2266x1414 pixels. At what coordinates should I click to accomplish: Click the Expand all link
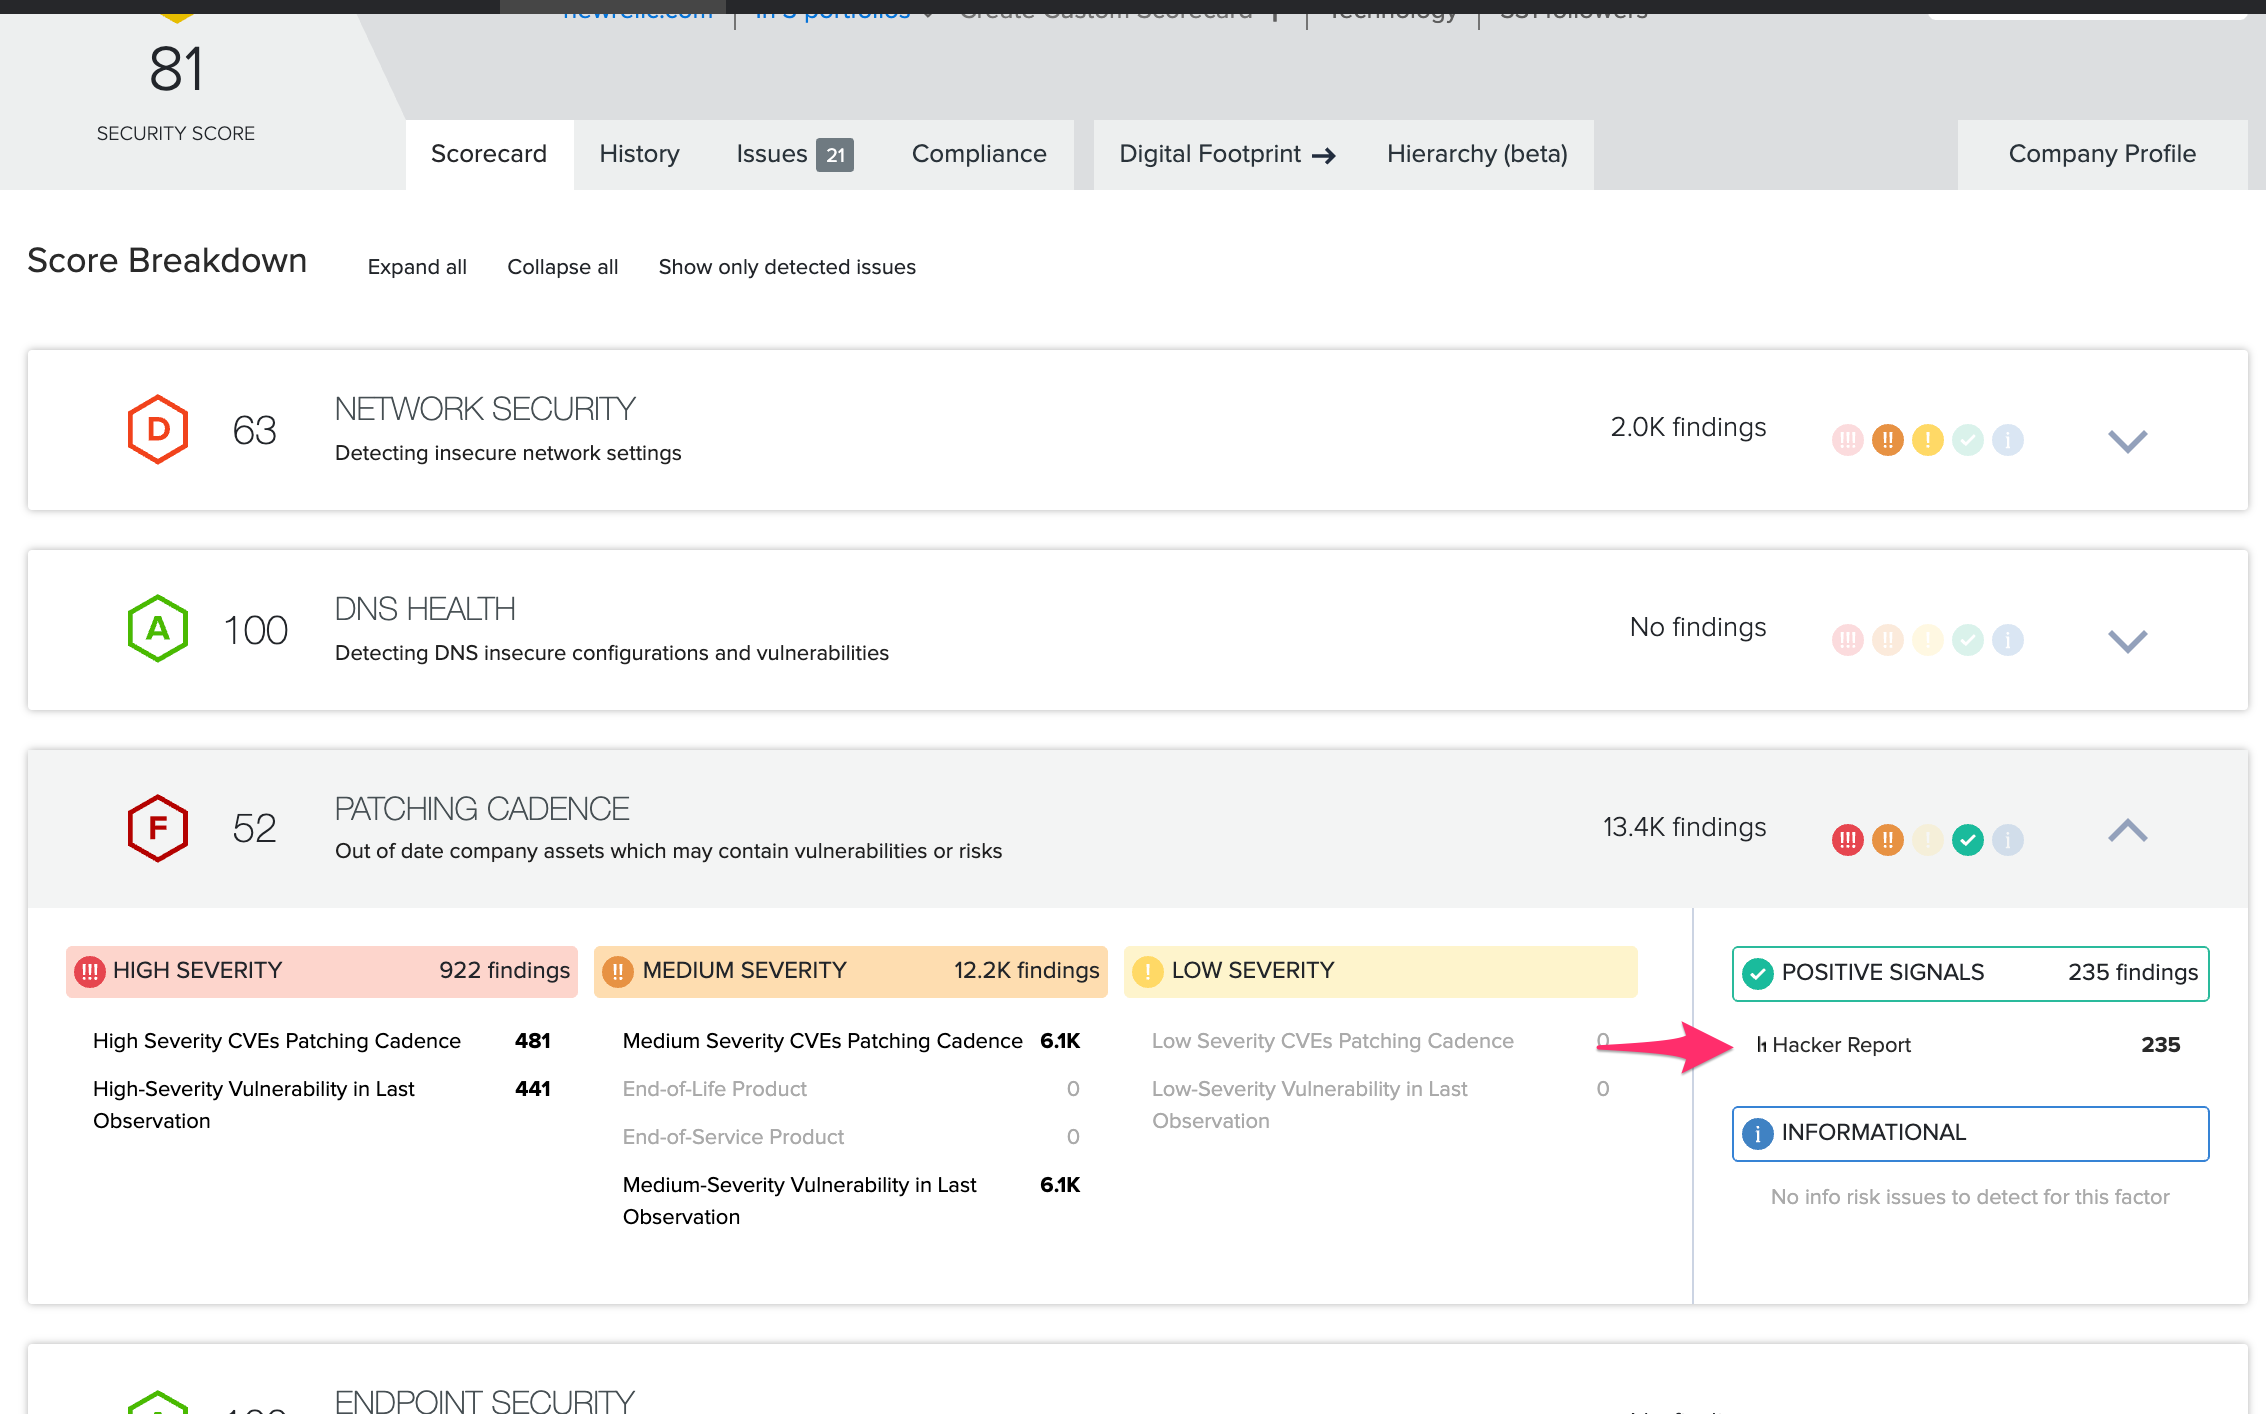click(417, 267)
